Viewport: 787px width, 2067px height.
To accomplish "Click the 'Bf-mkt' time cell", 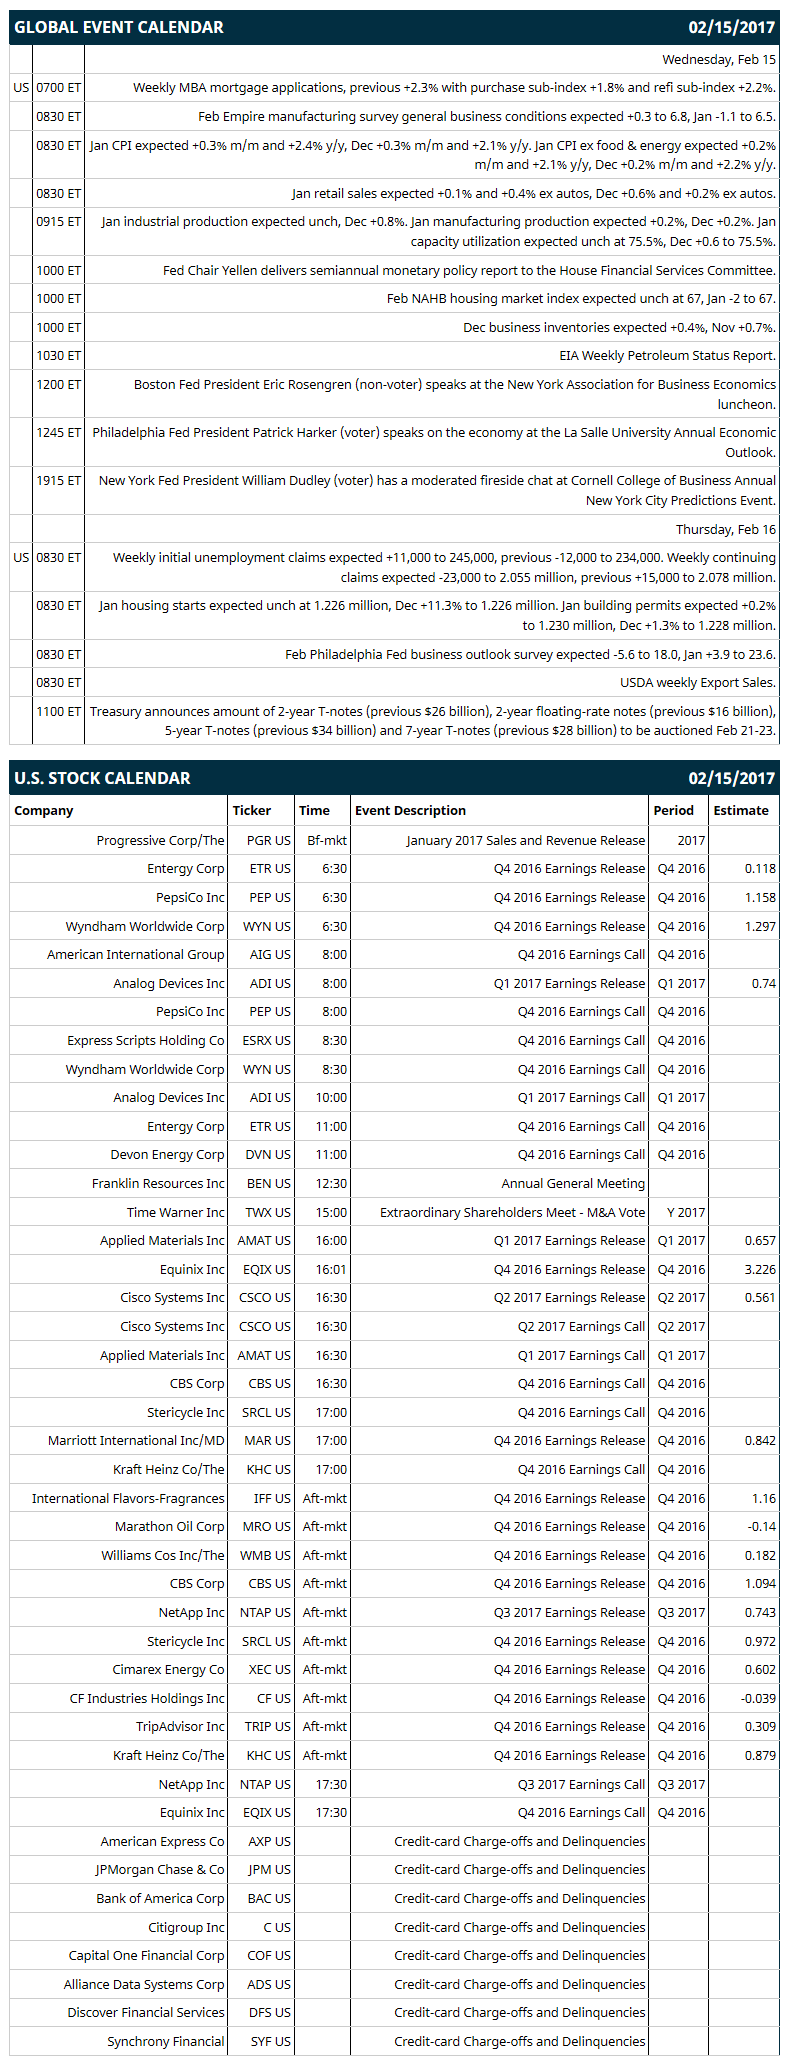I will point(327,840).
